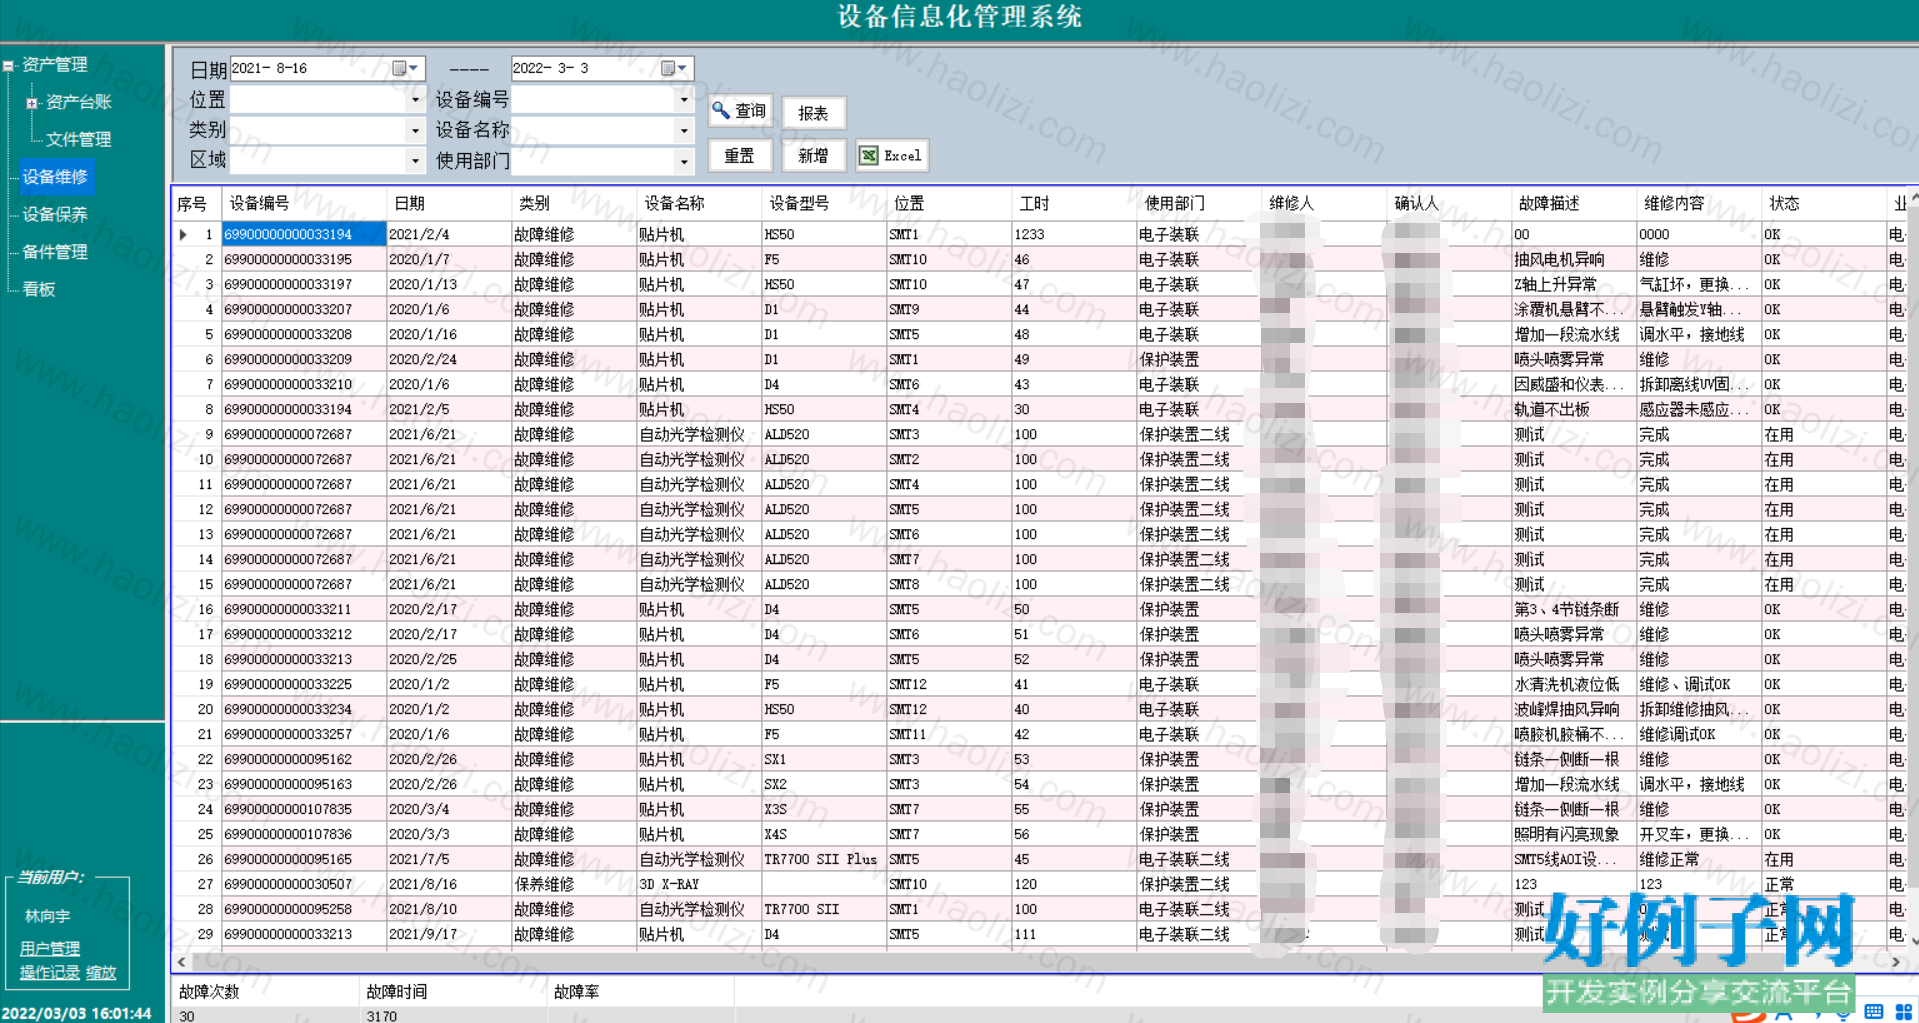Sort by the 工时 column header

pyautogui.click(x=1074, y=203)
